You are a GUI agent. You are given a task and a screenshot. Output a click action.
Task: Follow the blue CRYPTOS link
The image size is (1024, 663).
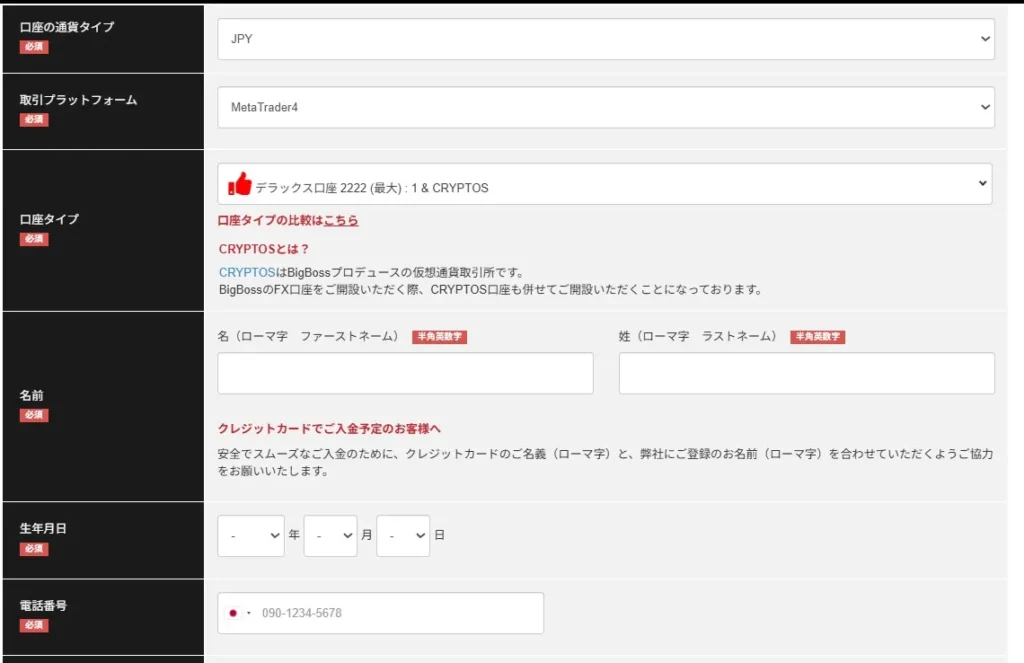(x=247, y=272)
